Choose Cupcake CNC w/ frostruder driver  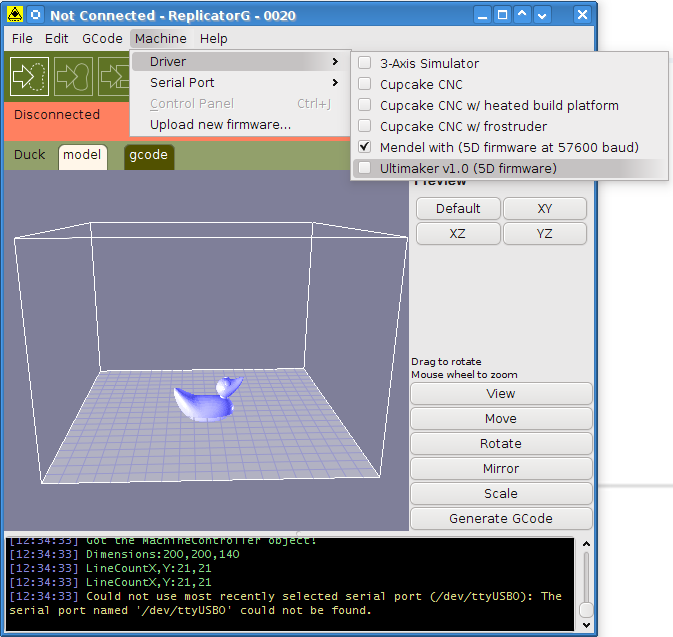pos(509,126)
